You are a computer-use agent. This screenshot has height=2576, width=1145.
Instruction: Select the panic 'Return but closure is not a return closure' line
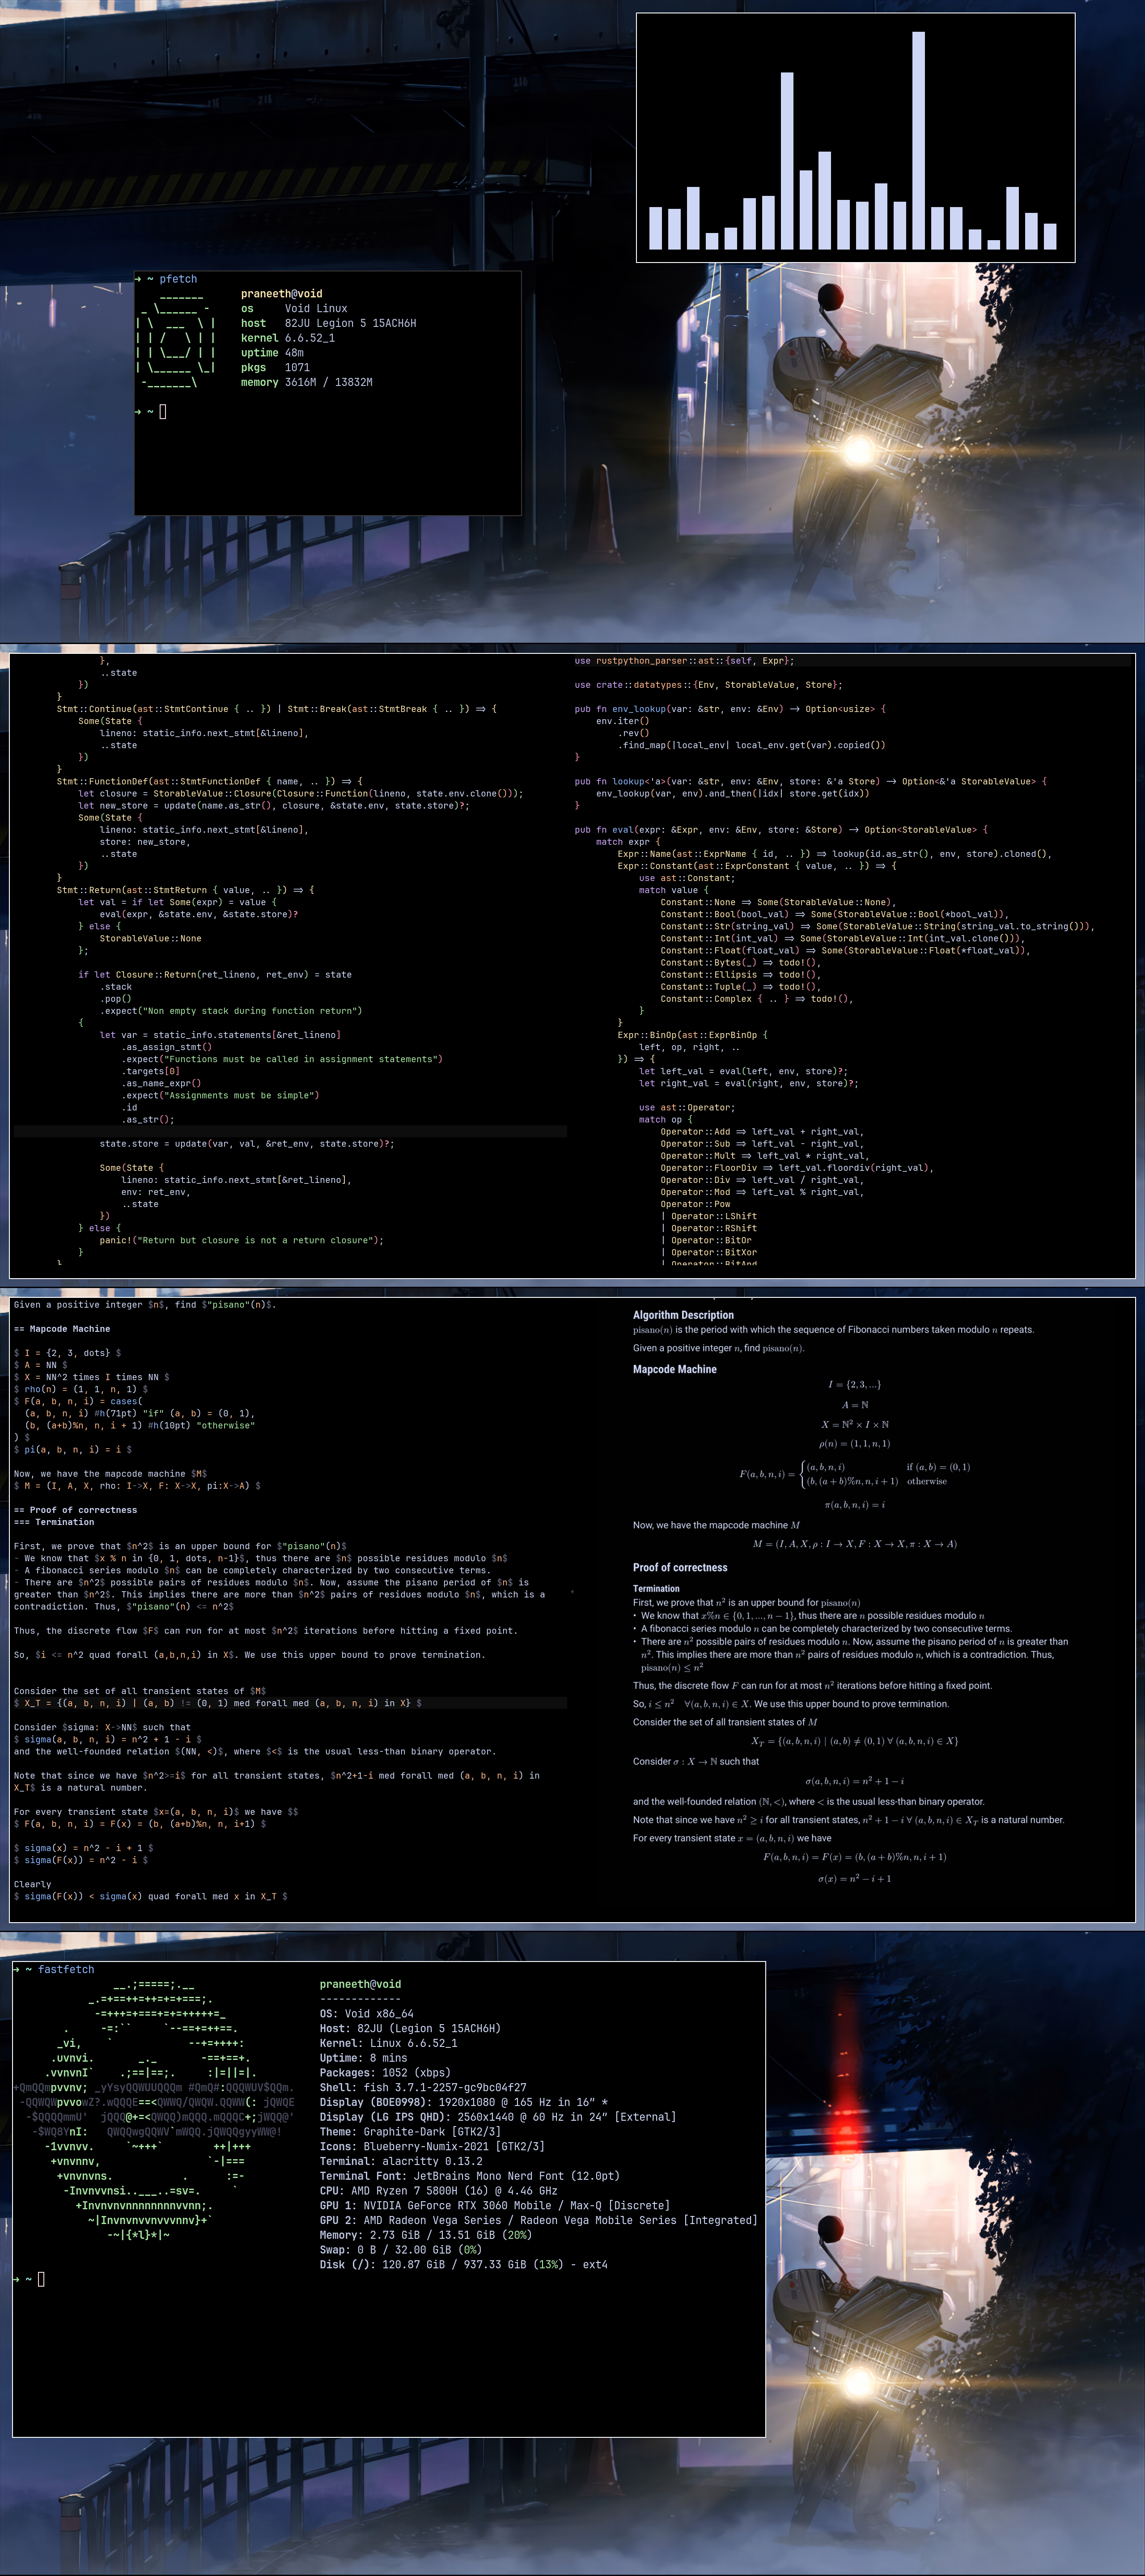(x=241, y=1240)
